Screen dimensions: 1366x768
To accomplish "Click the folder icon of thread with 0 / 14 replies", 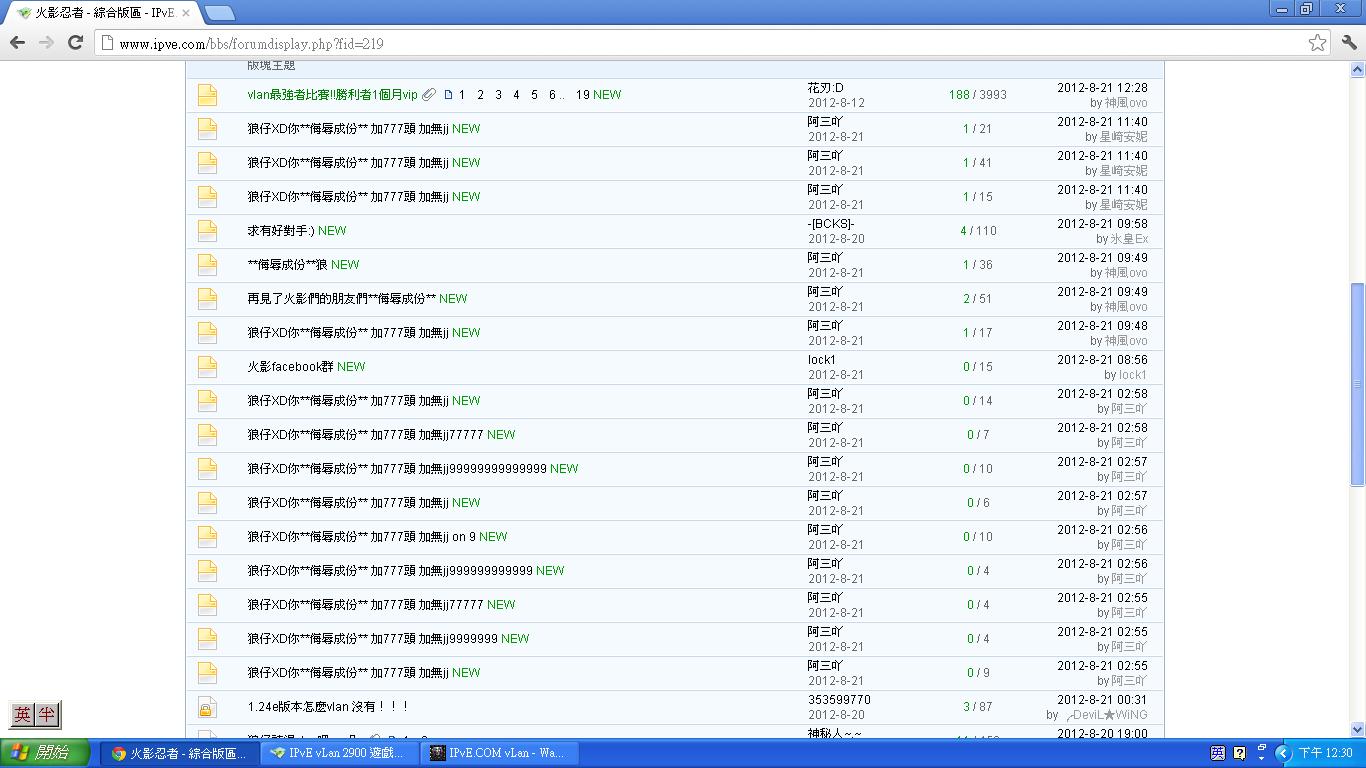I will (207, 401).
